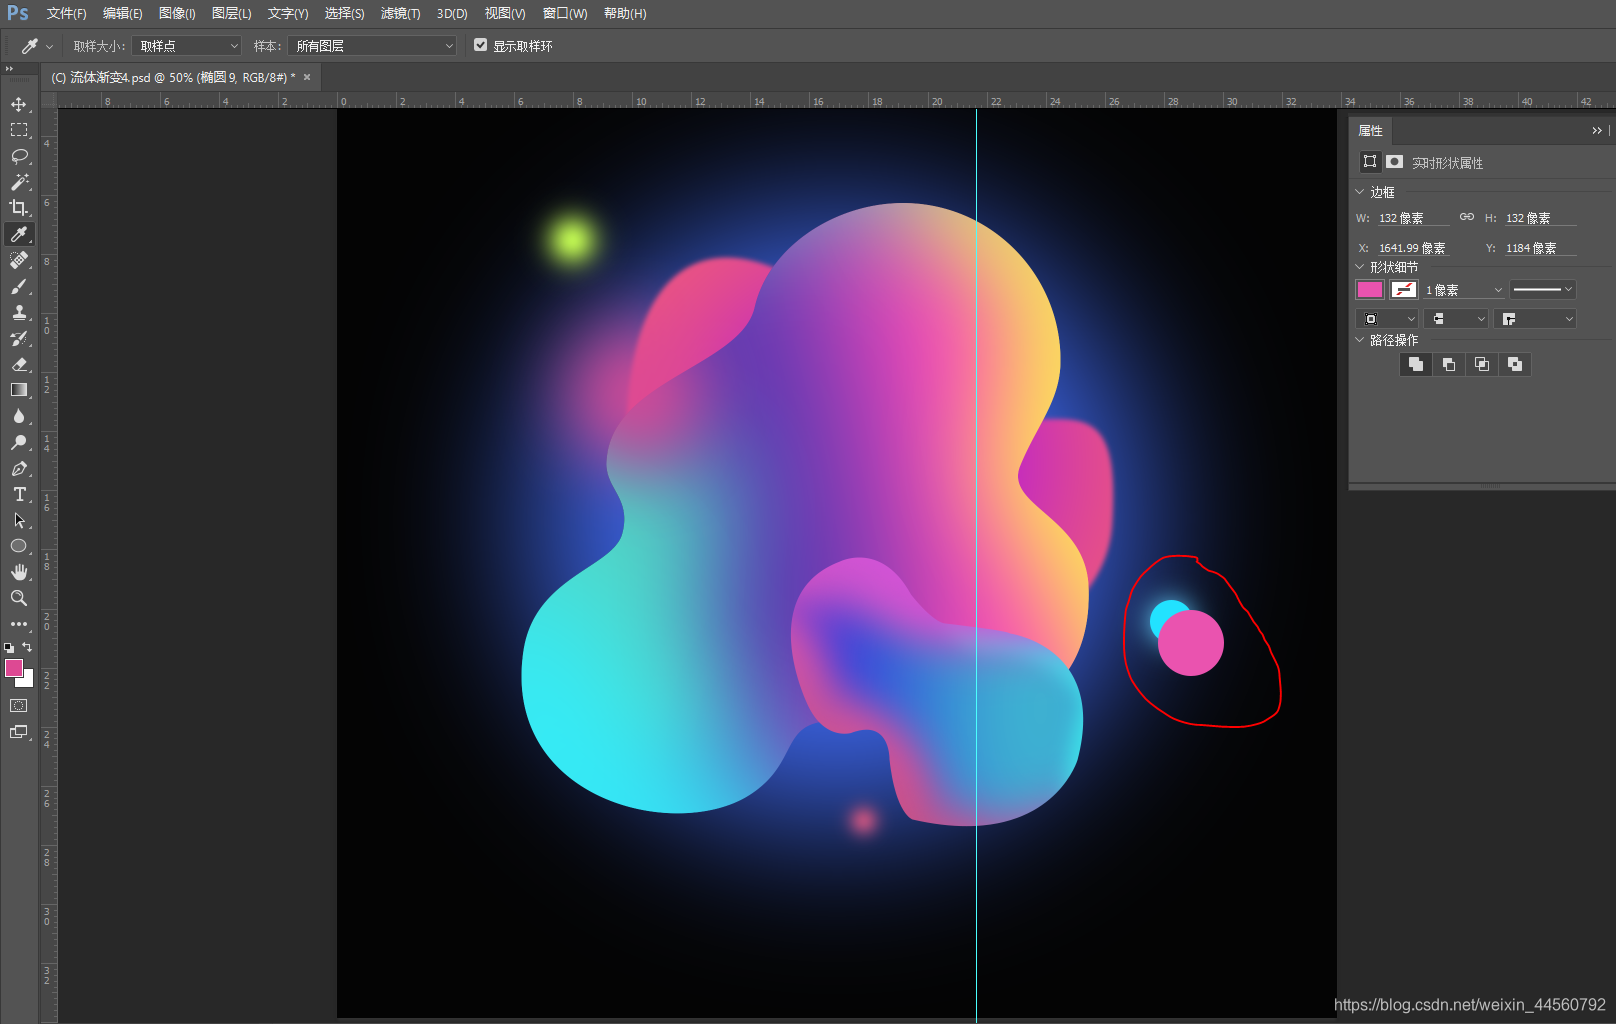Click the pink foreground color swatch

(14, 668)
